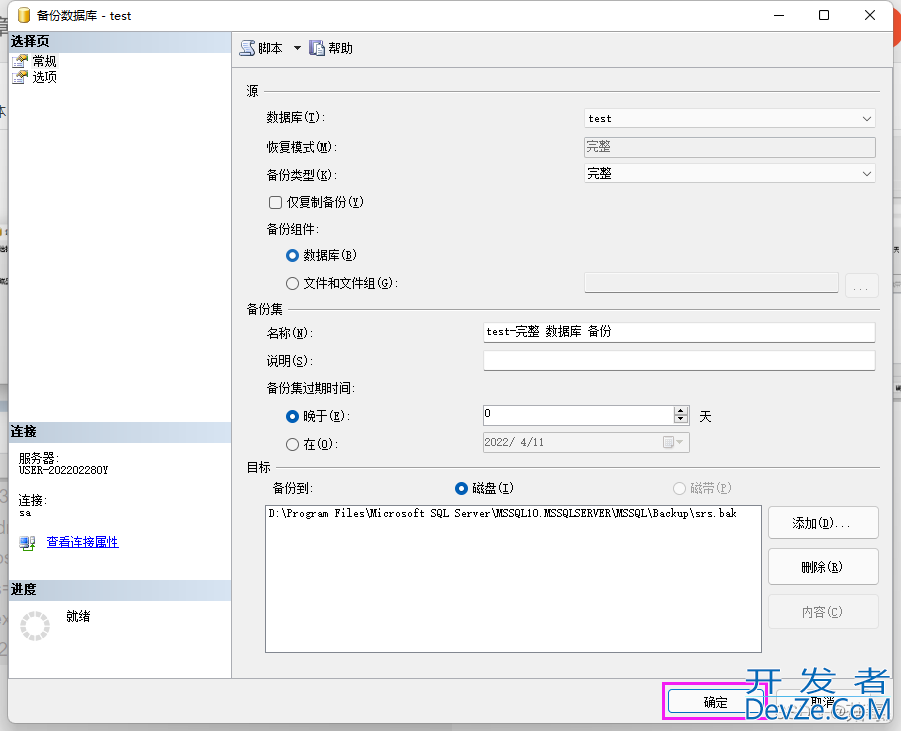Open View connection properties (查看连接属性) link

[82, 542]
